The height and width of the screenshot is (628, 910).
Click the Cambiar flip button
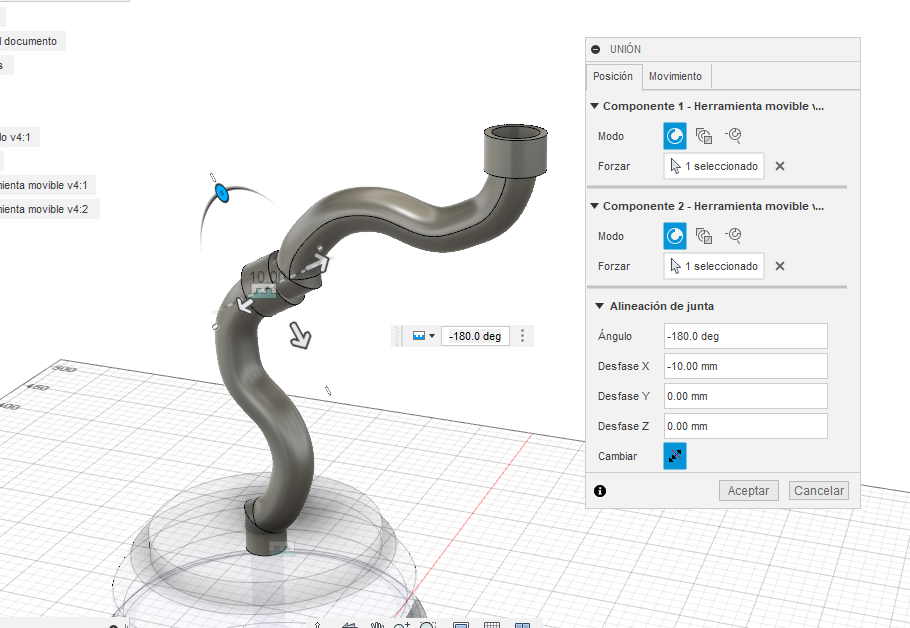674,456
